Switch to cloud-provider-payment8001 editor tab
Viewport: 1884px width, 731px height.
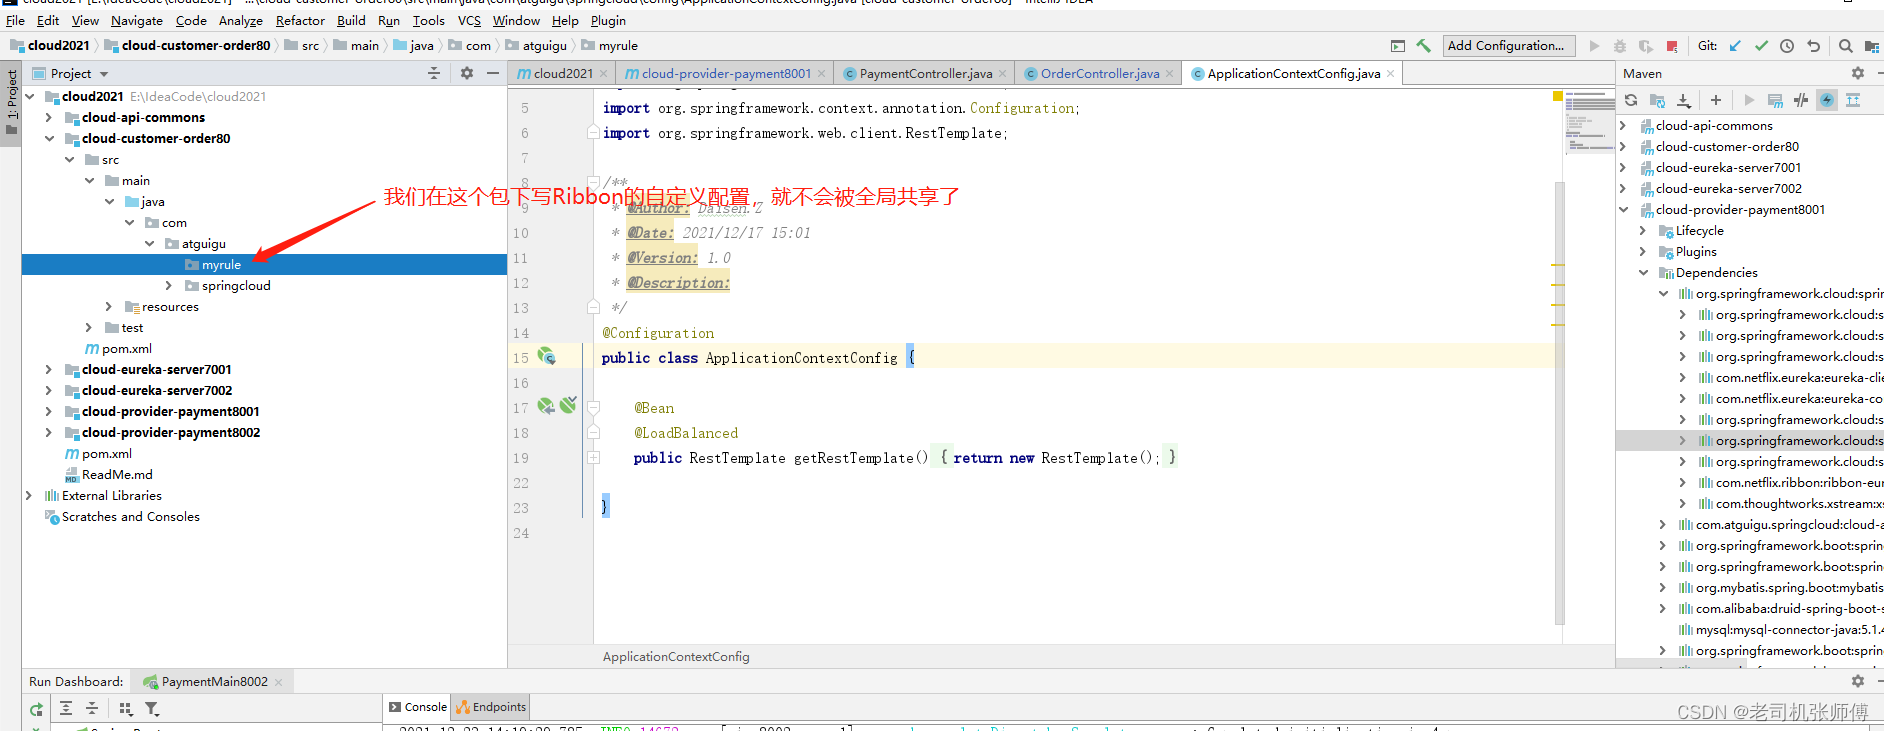click(725, 73)
